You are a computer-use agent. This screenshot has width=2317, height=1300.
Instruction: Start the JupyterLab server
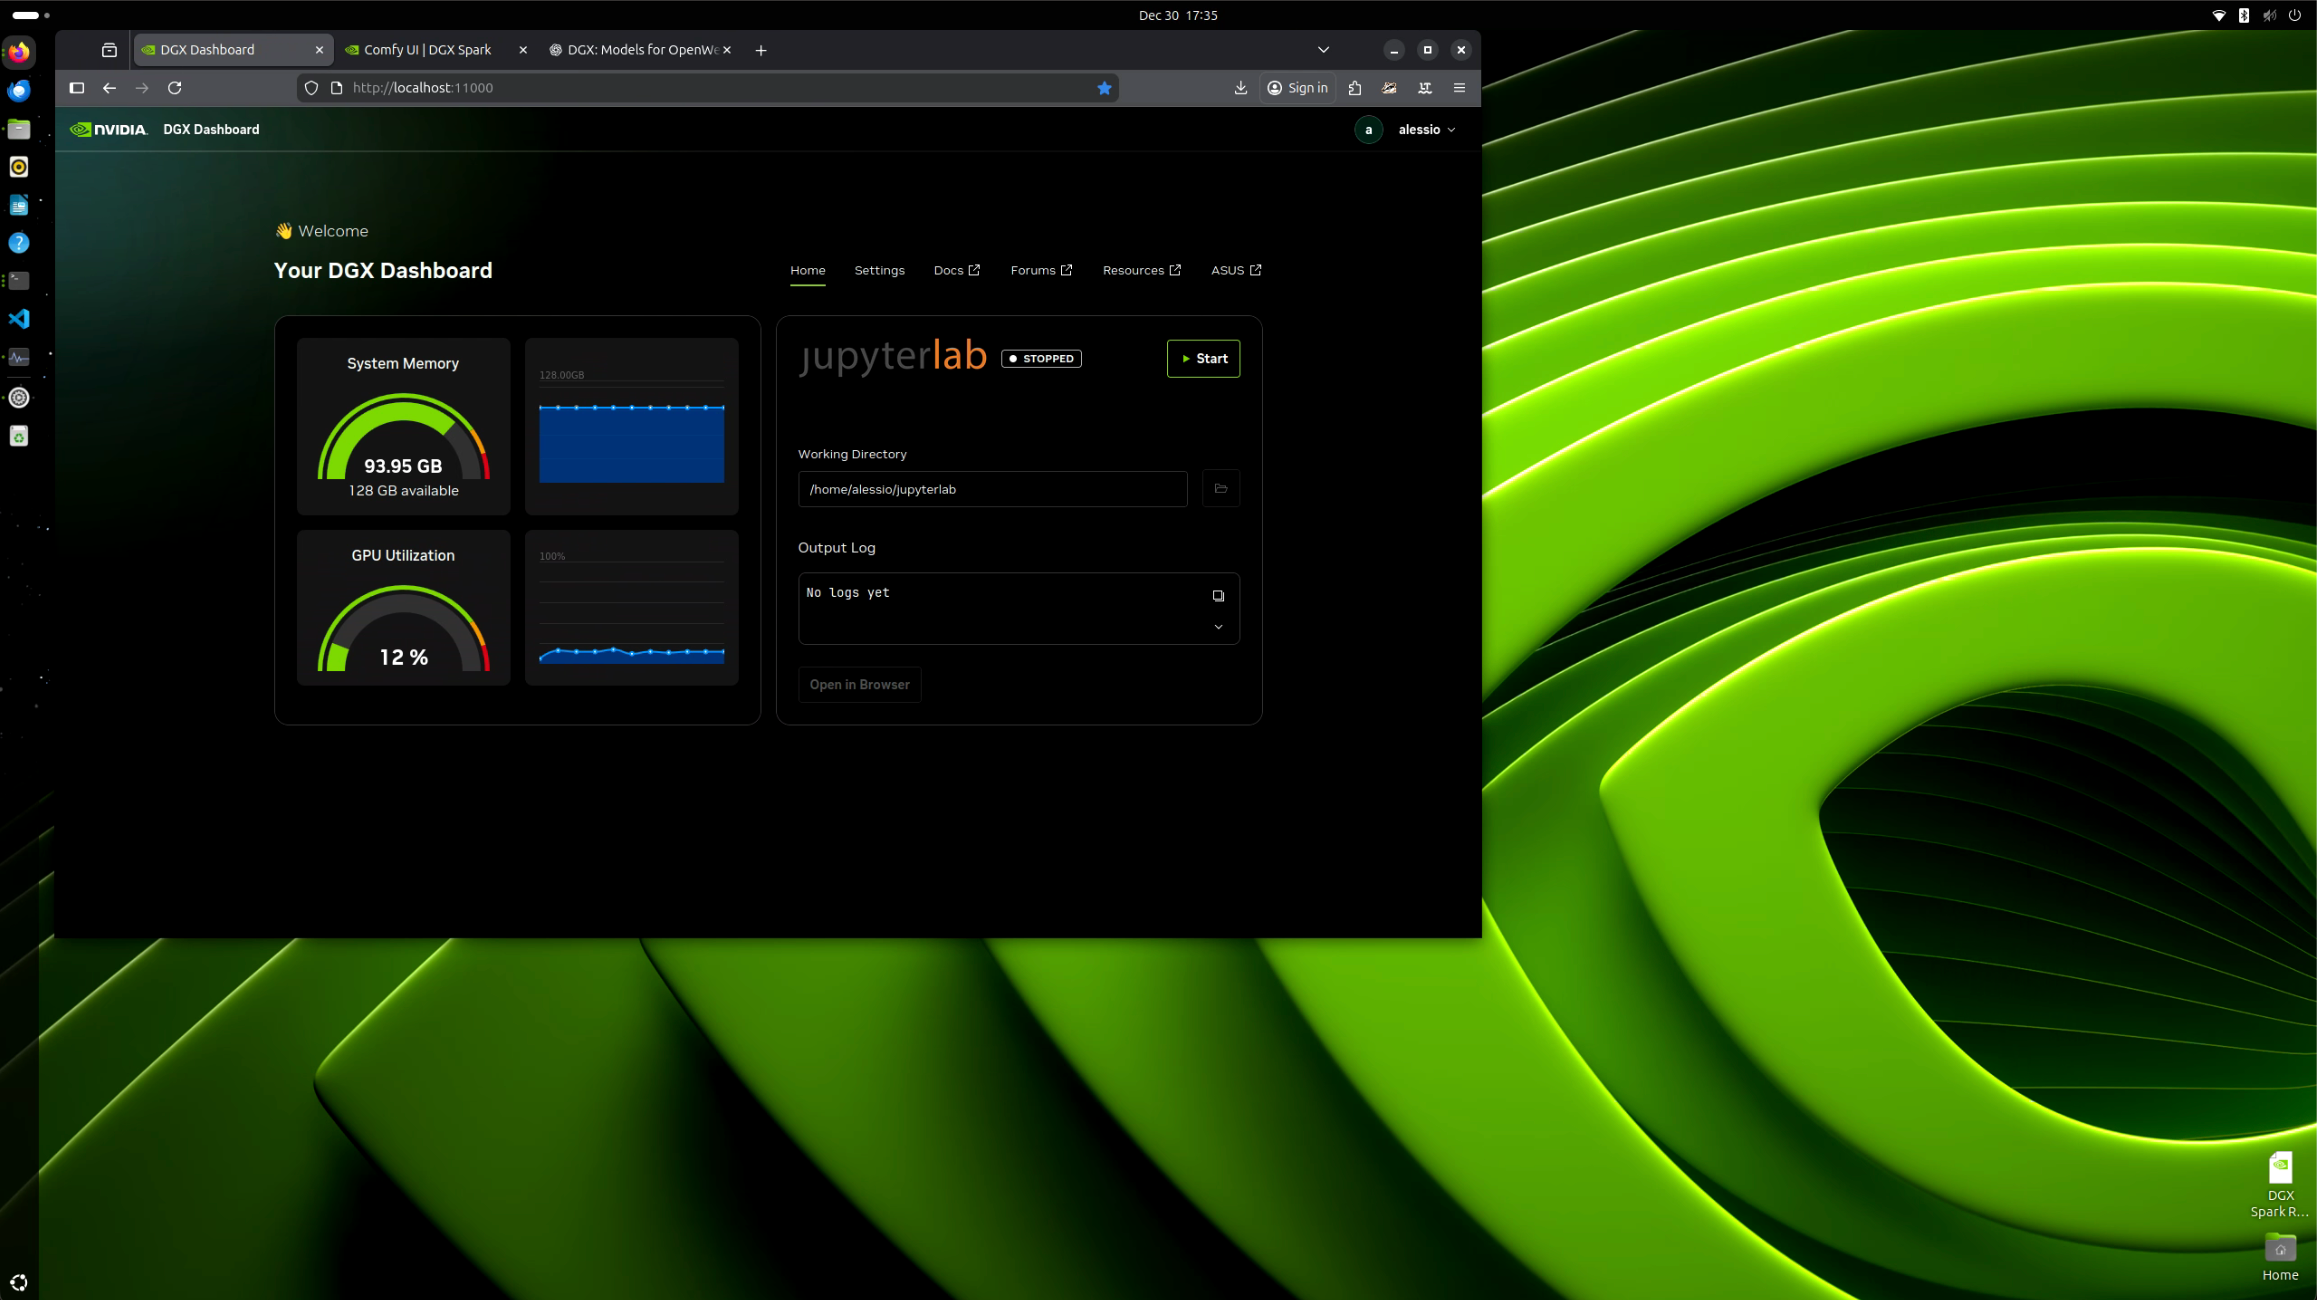(1203, 358)
